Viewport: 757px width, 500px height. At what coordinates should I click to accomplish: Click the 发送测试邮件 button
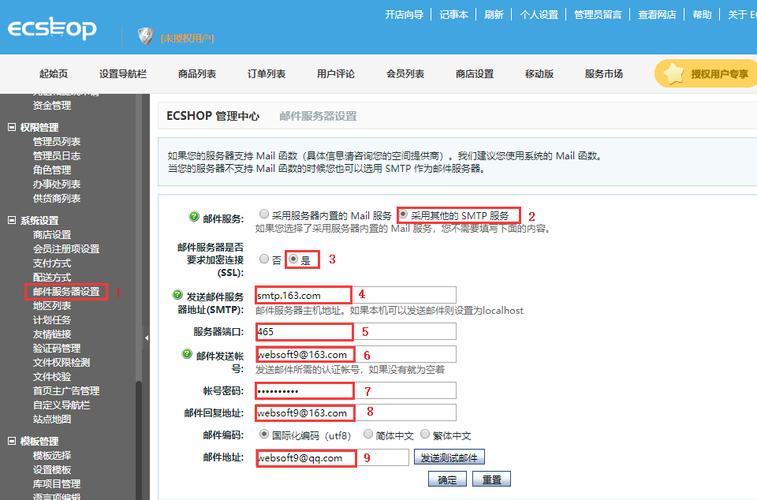449,457
